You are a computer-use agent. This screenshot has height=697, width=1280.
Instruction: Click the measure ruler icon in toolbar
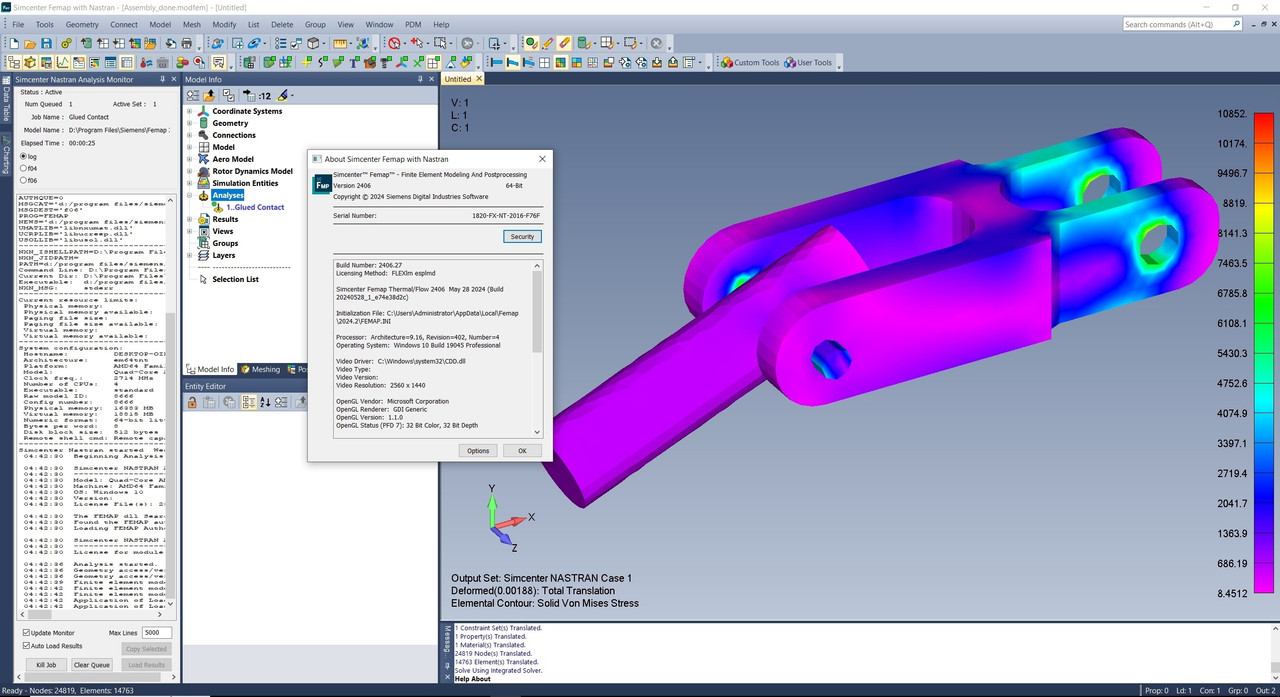pos(340,43)
